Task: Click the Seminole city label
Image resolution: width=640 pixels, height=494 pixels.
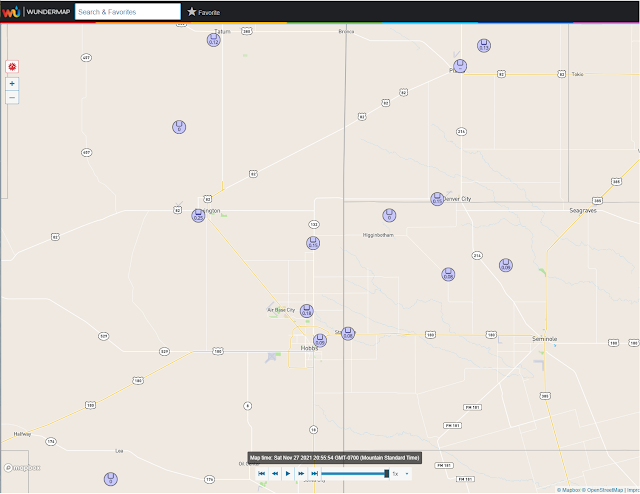Action: click(x=544, y=339)
